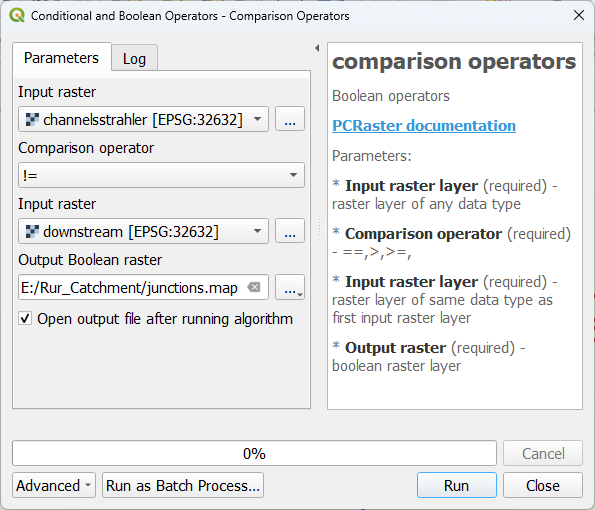
Task: Open the Advanced options menu
Action: coord(54,485)
